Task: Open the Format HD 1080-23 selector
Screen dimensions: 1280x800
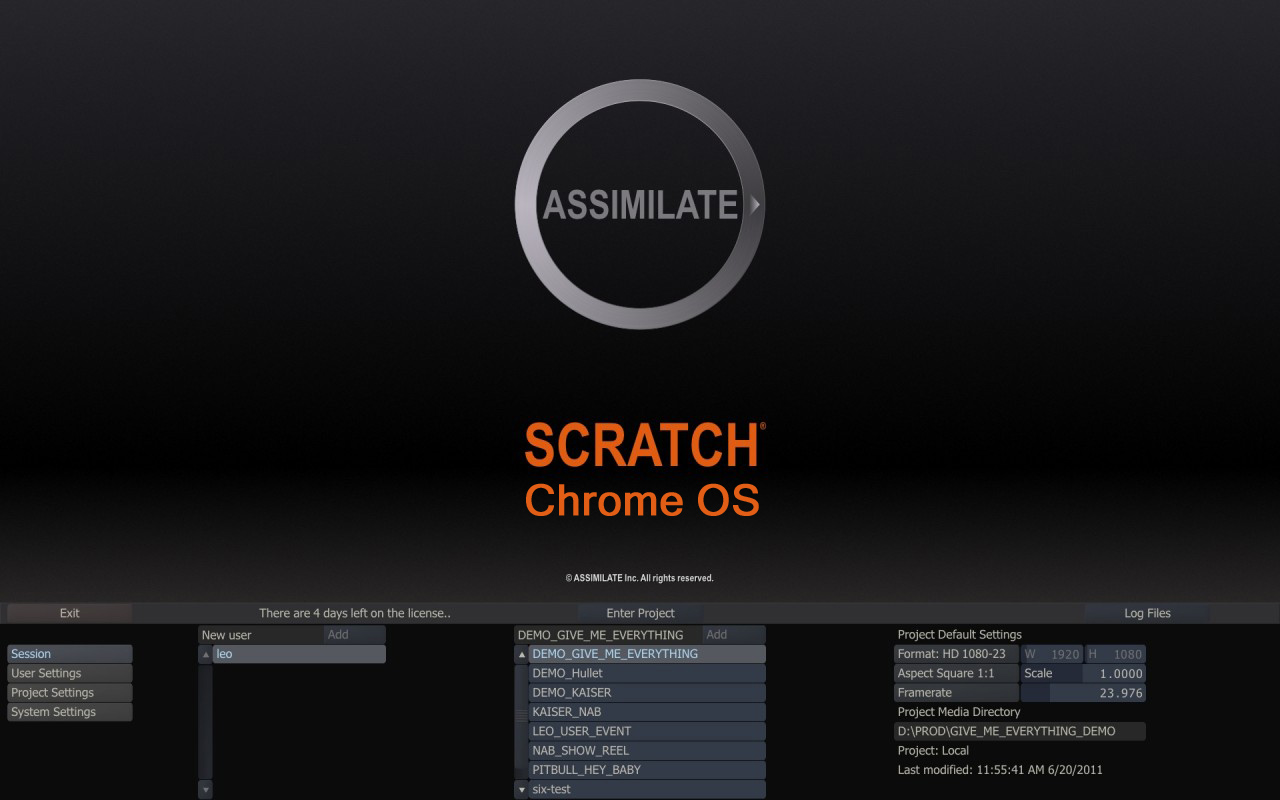Action: (956, 654)
